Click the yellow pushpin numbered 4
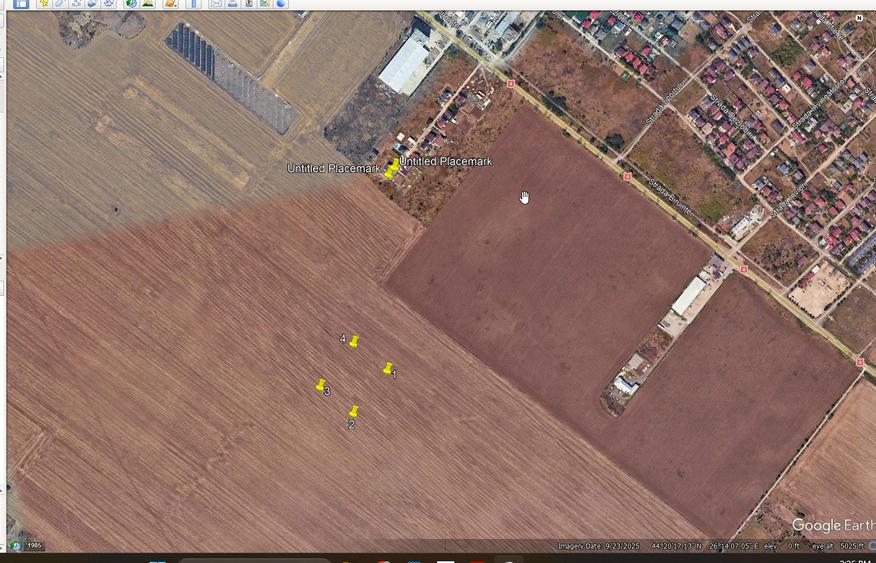This screenshot has height=563, width=876. click(x=354, y=341)
